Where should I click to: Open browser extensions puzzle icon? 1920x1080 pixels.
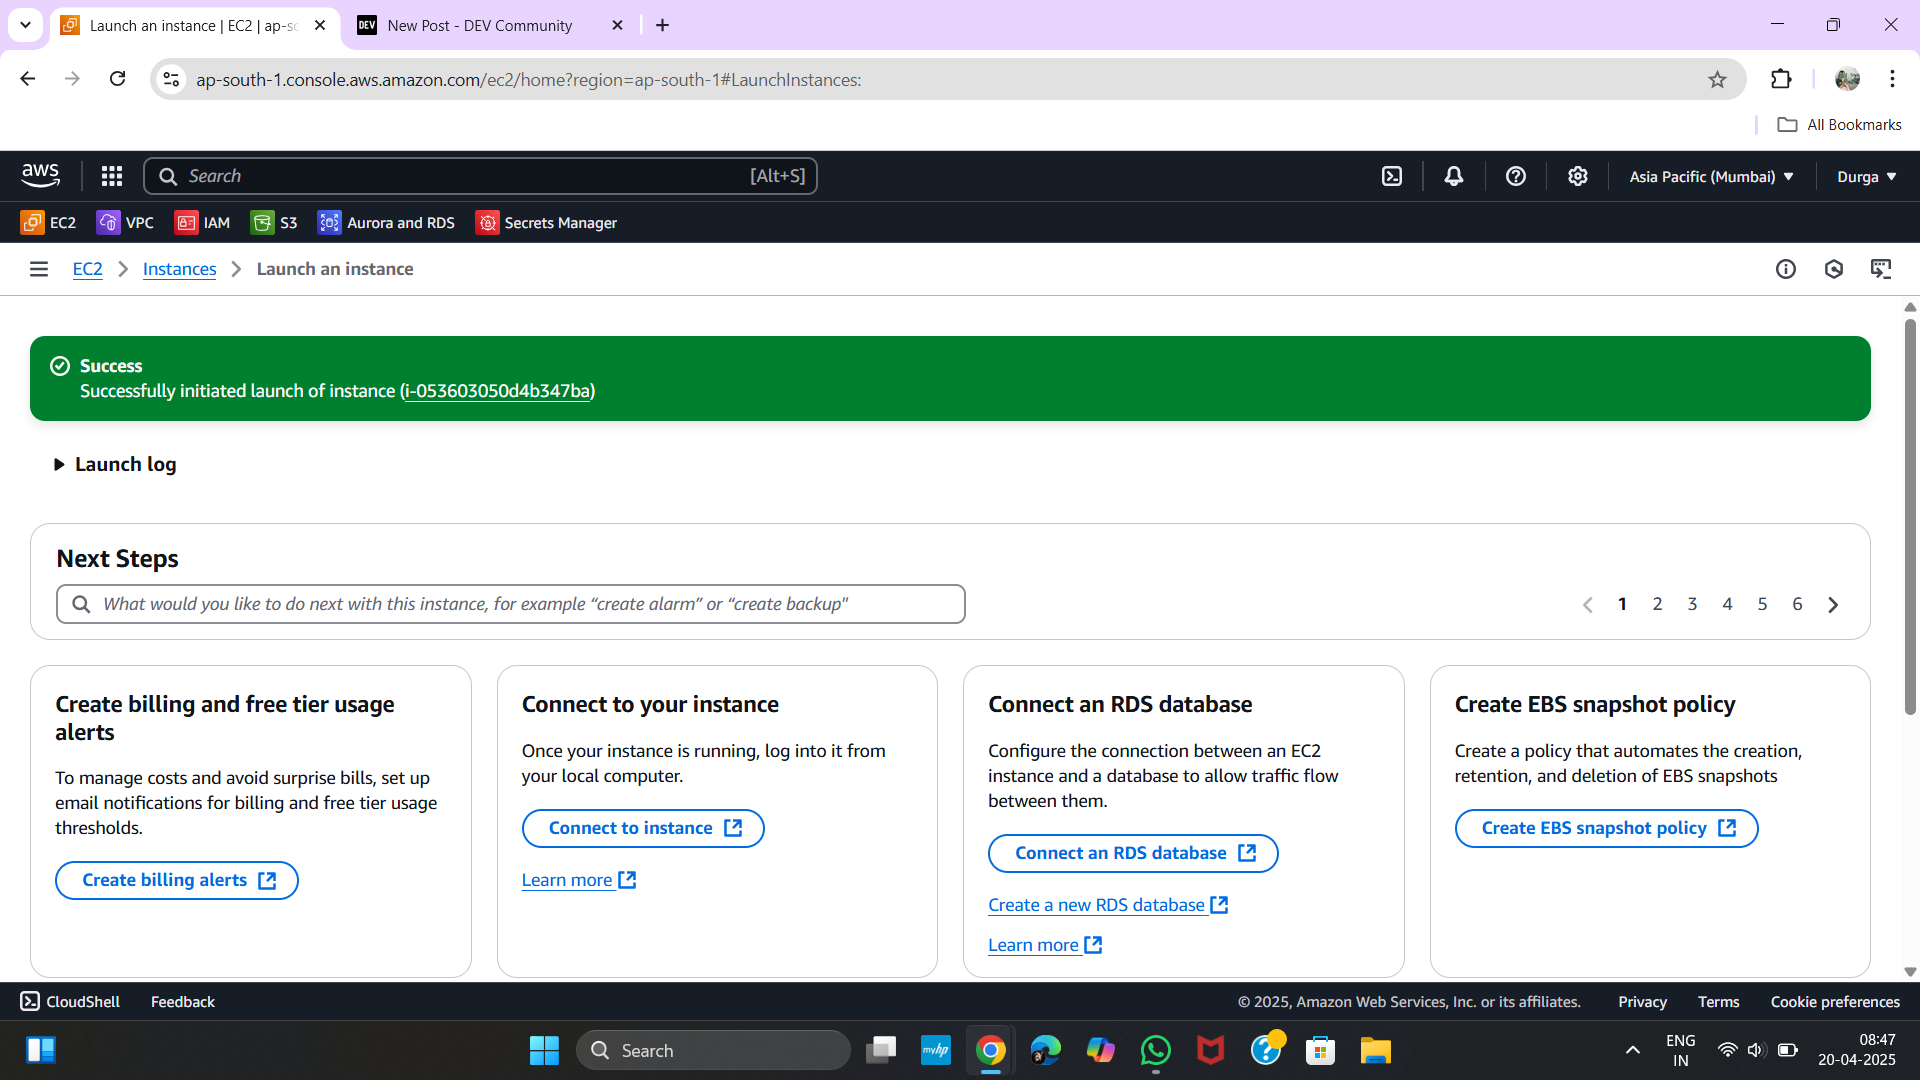click(1781, 79)
